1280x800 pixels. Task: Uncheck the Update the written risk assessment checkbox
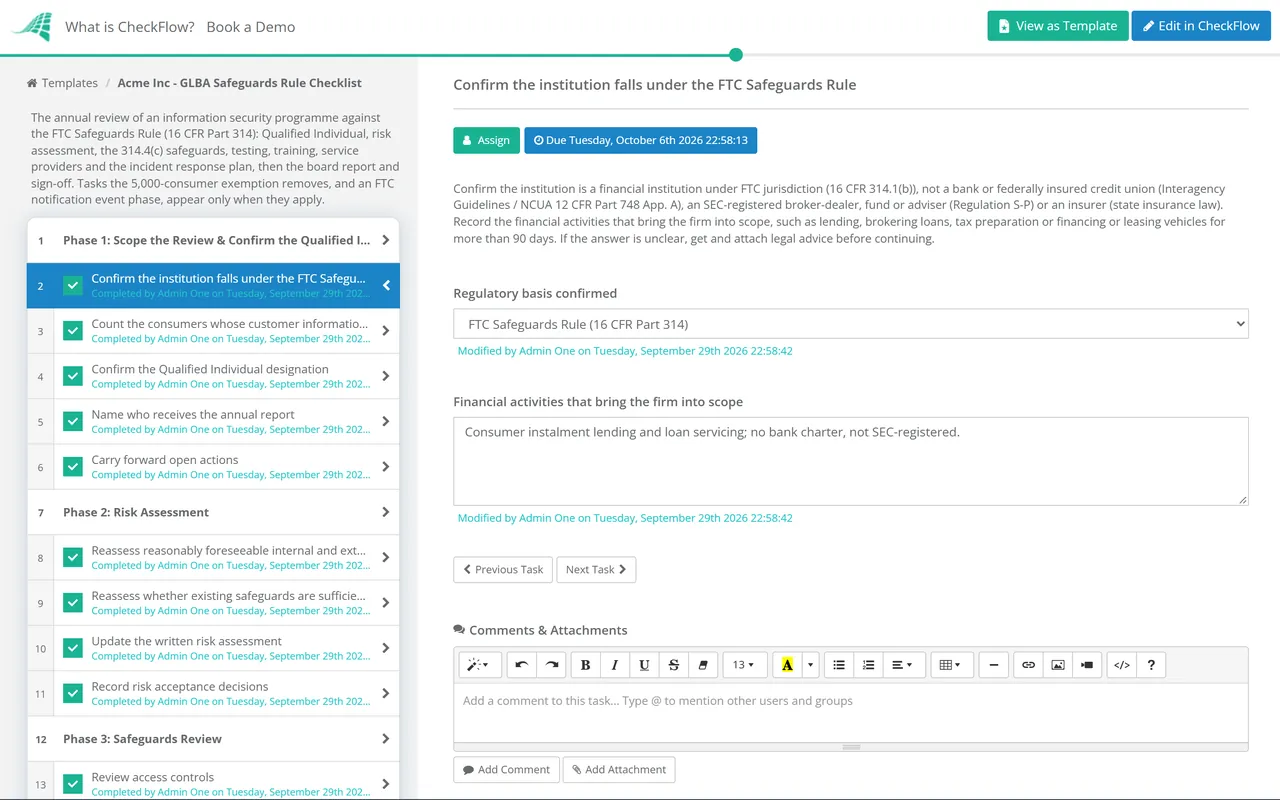pos(73,648)
